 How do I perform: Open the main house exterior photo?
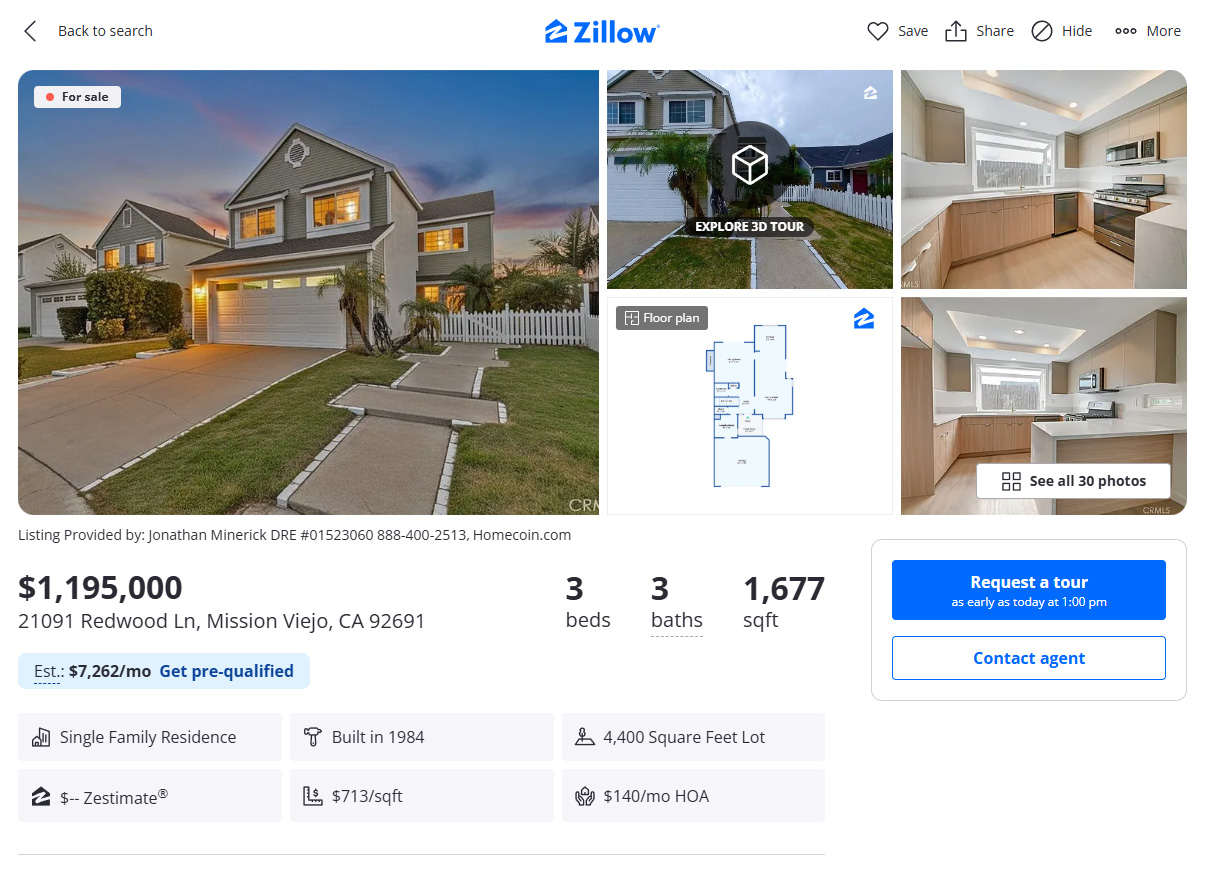(308, 292)
